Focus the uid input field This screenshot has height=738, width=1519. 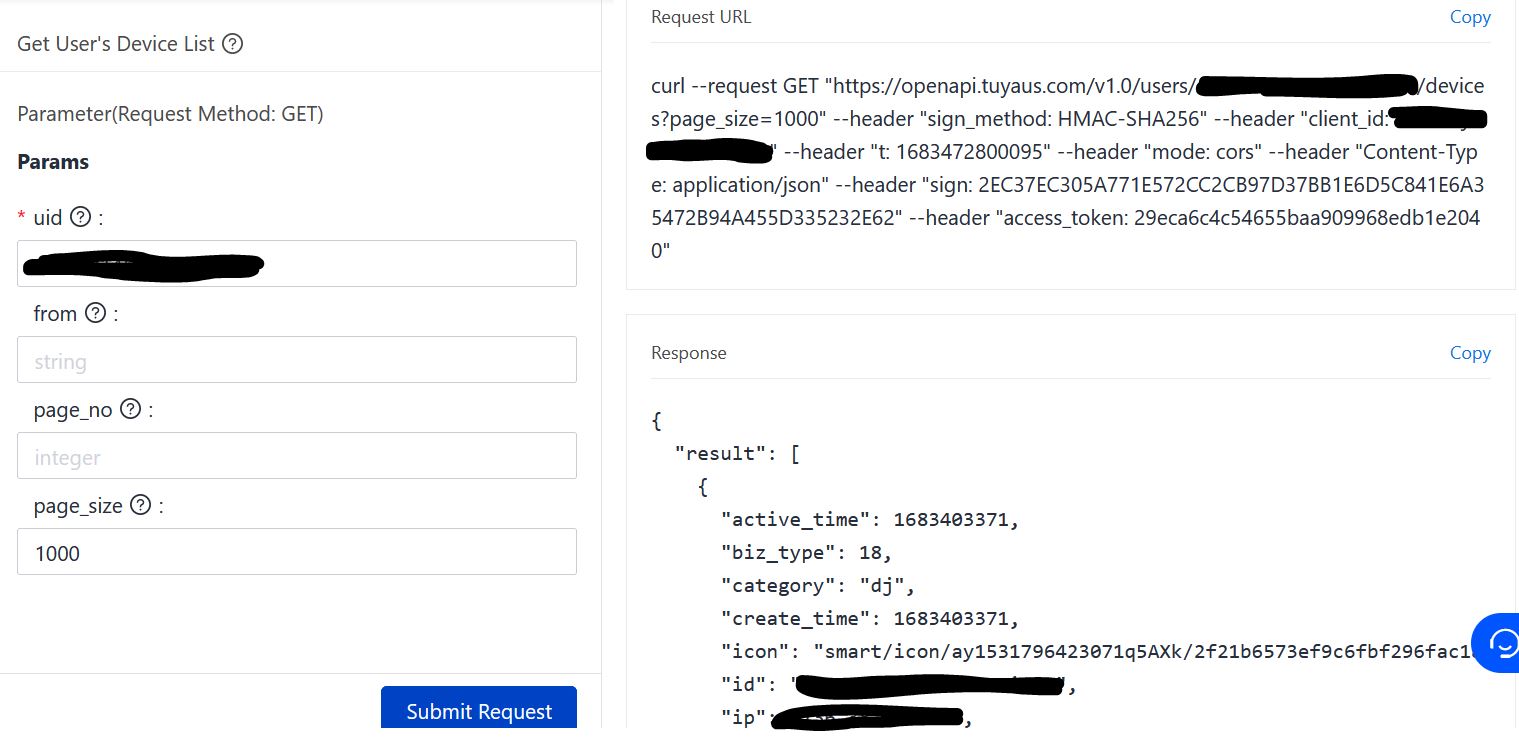click(x=297, y=263)
